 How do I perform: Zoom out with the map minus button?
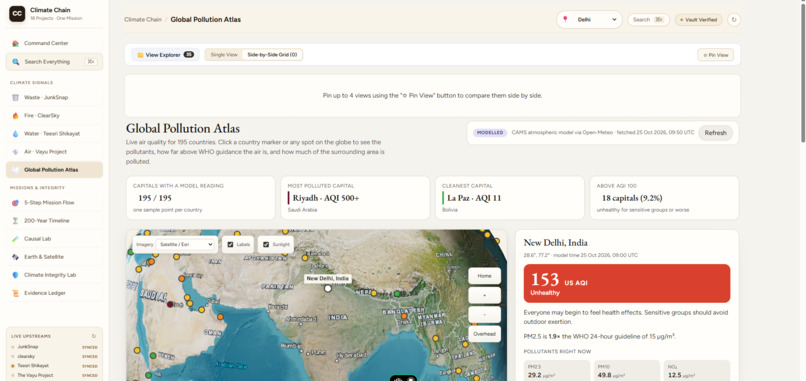(x=484, y=315)
